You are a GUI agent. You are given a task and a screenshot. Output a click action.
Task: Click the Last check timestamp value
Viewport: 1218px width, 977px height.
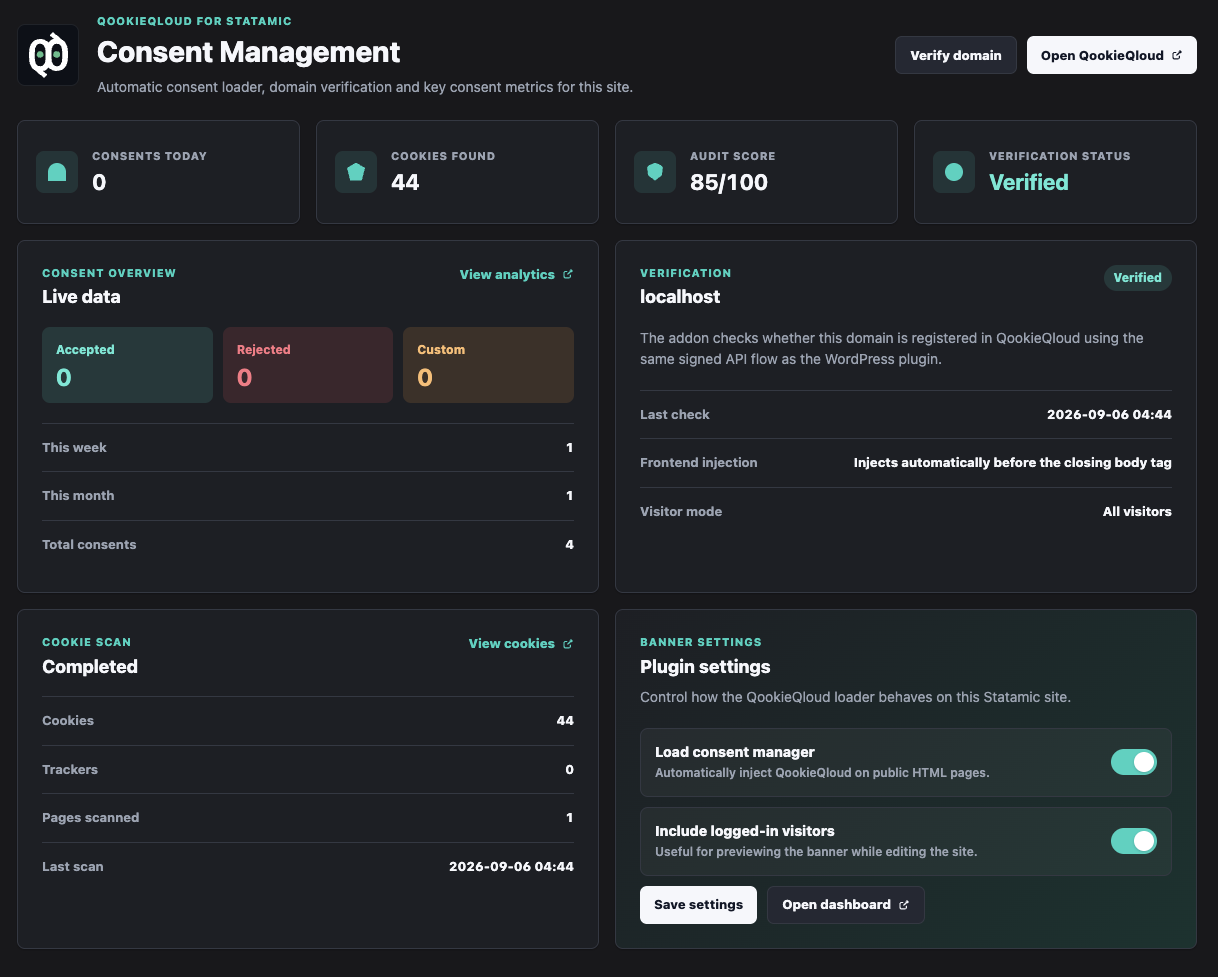[1109, 415]
